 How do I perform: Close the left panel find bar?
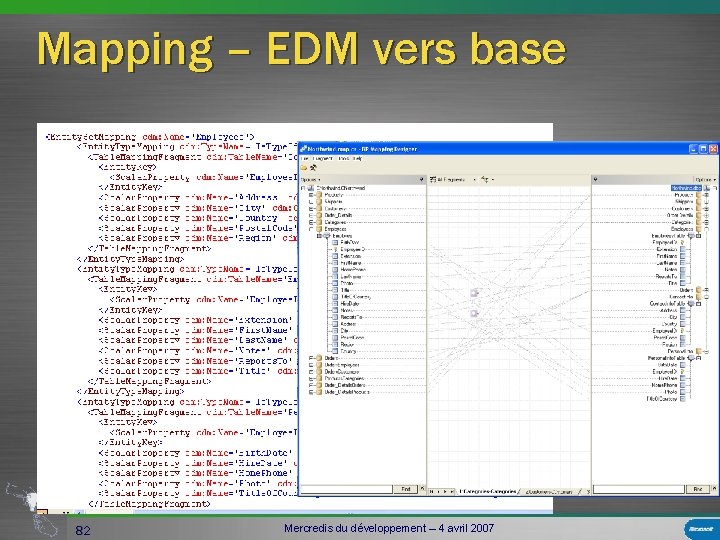click(422, 489)
